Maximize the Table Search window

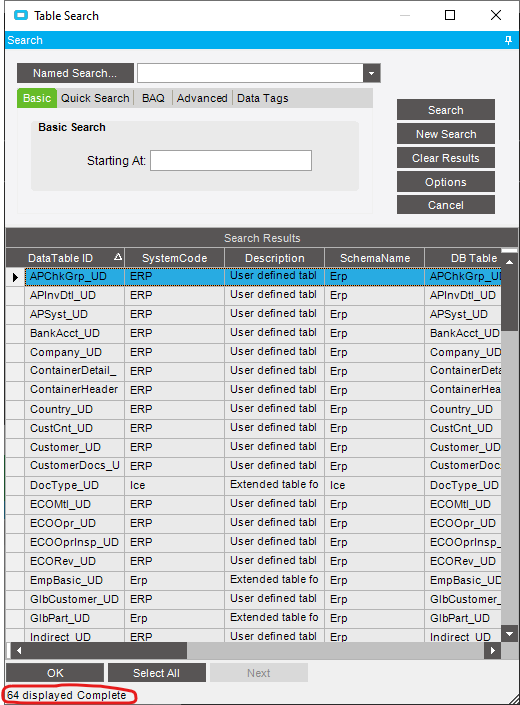point(450,15)
